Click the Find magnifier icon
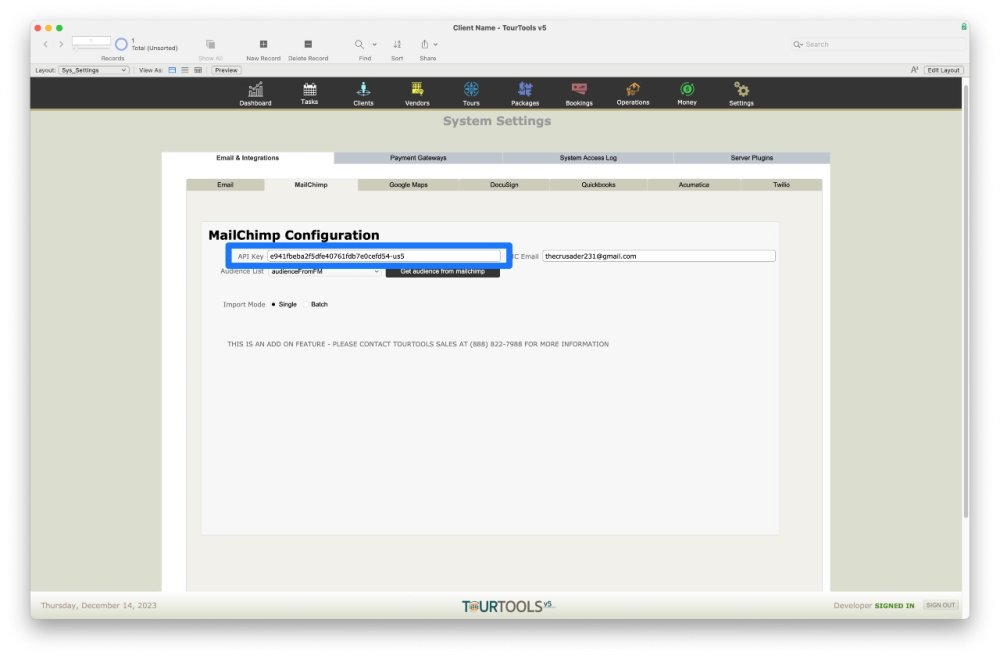This screenshot has height=659, width=1000. [359, 44]
